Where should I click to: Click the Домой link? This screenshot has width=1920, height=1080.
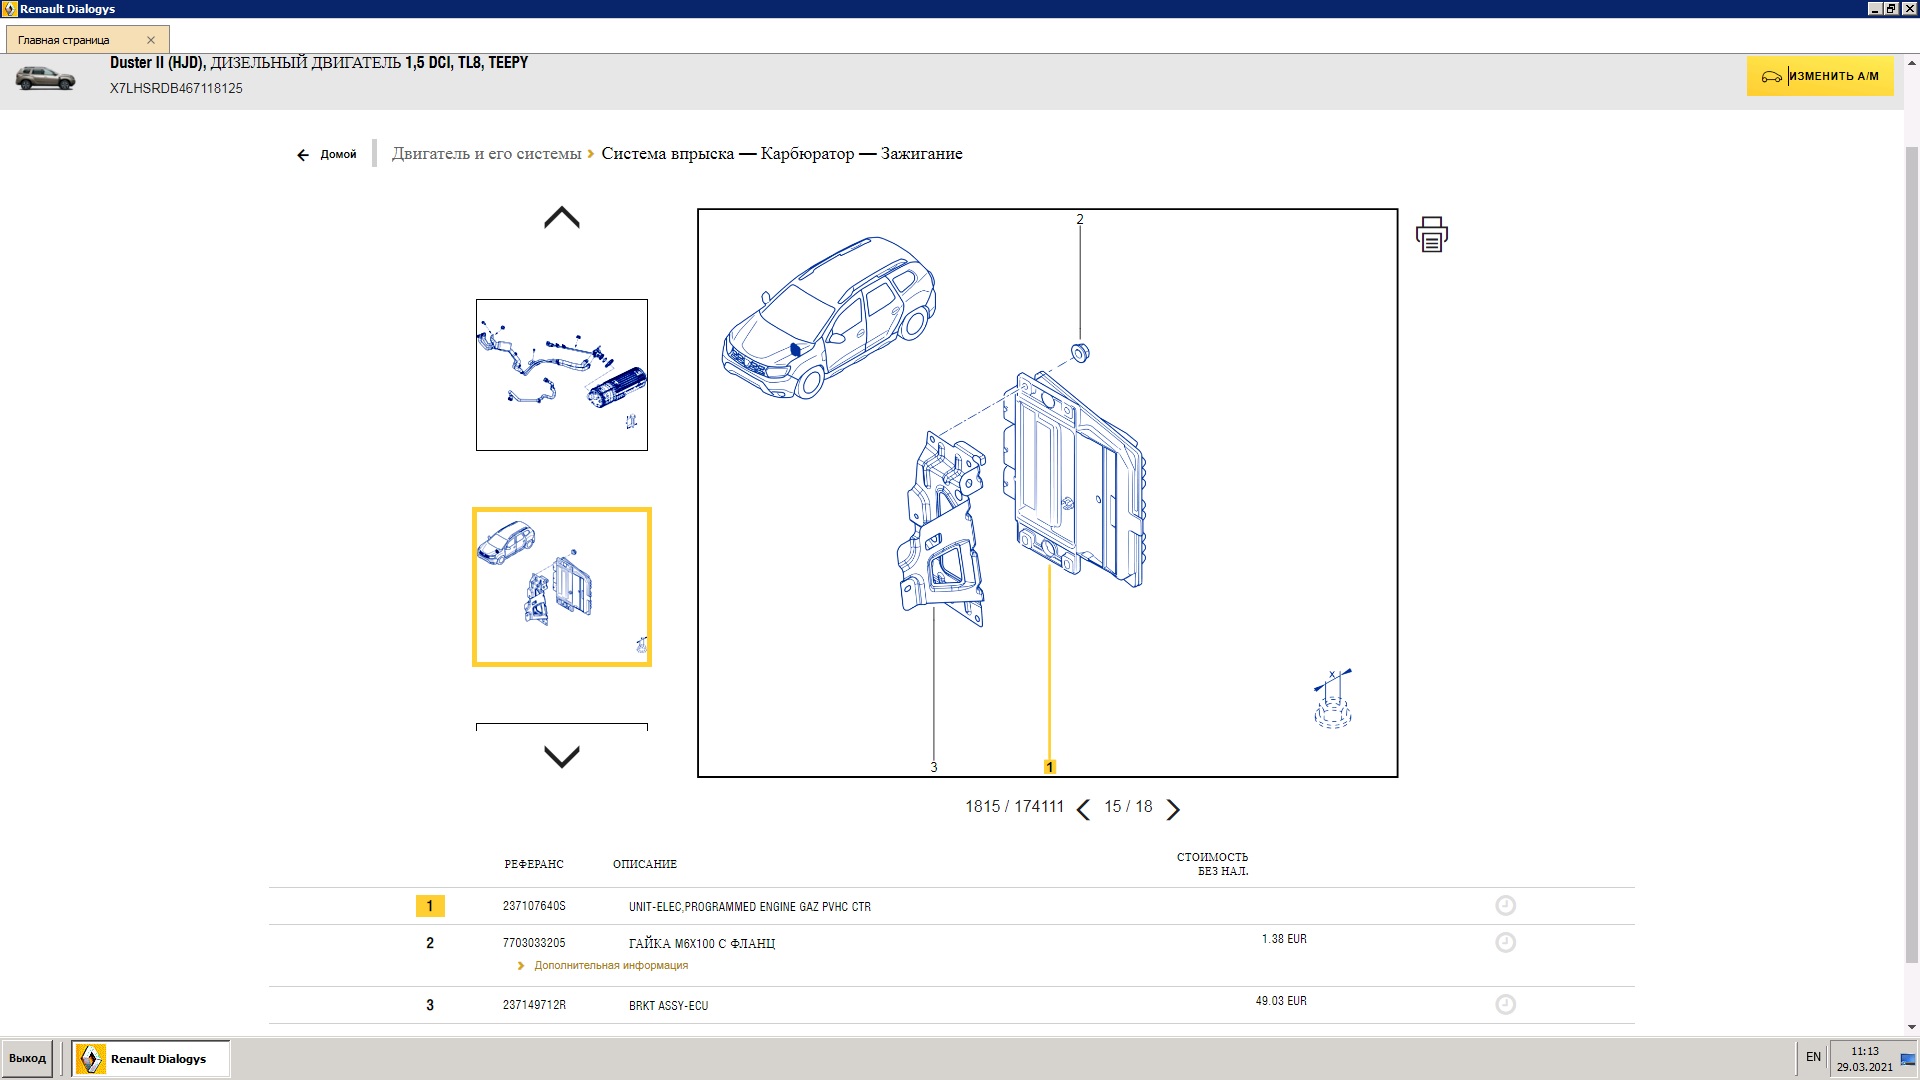[x=338, y=155]
